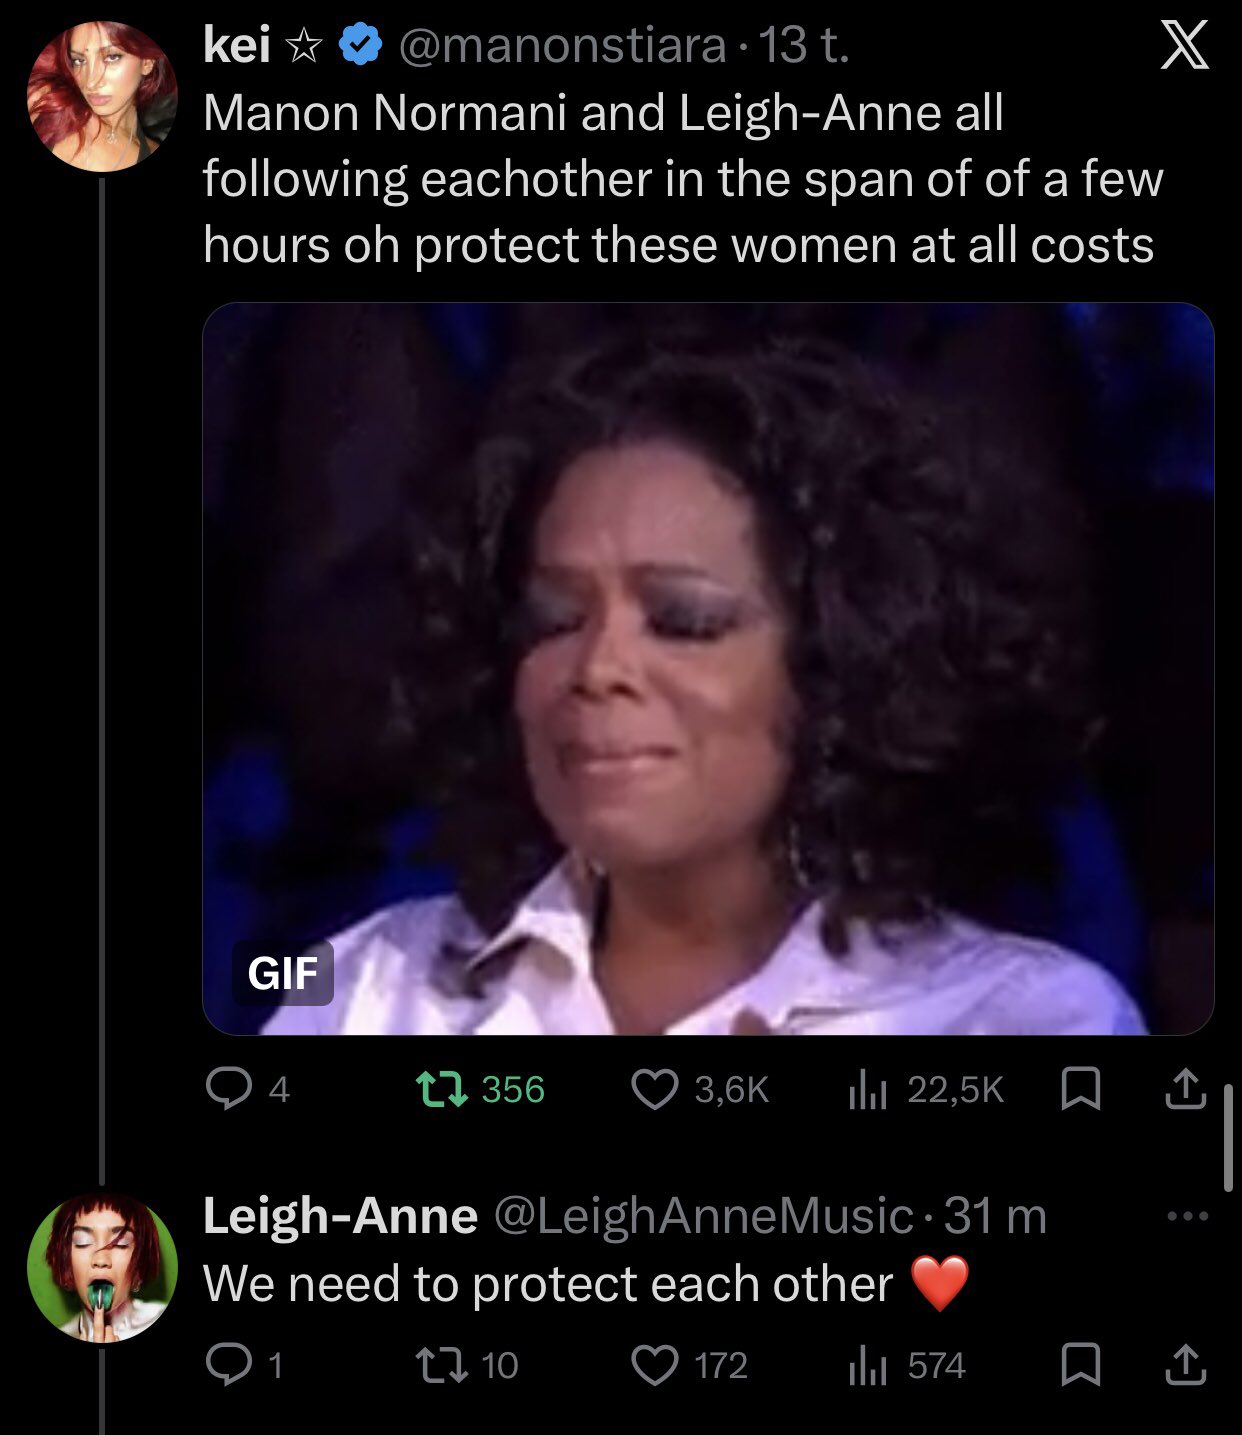Open more options on Leigh-Anne's reply

click(x=1187, y=1217)
